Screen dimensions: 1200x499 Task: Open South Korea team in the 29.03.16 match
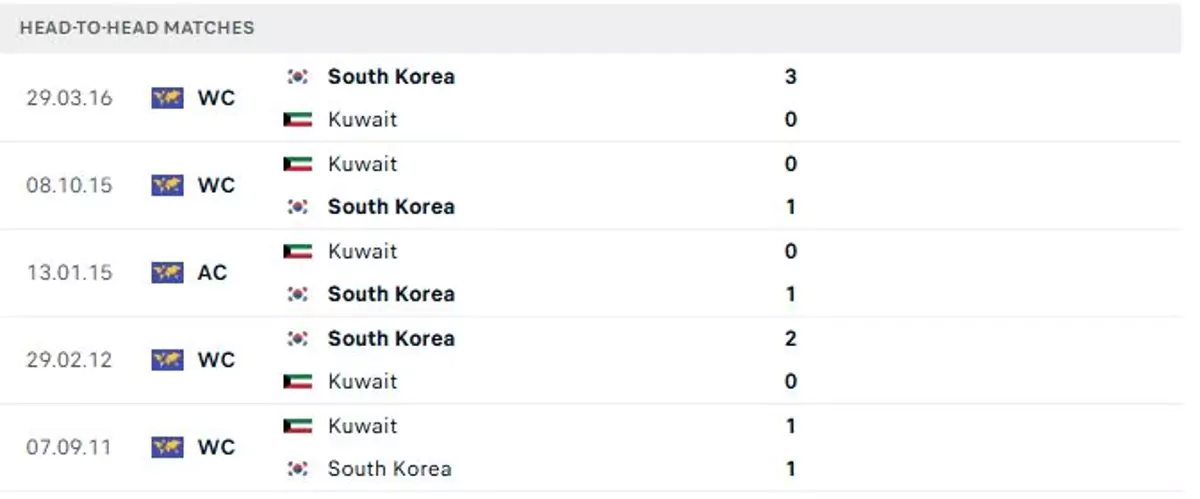pos(391,77)
